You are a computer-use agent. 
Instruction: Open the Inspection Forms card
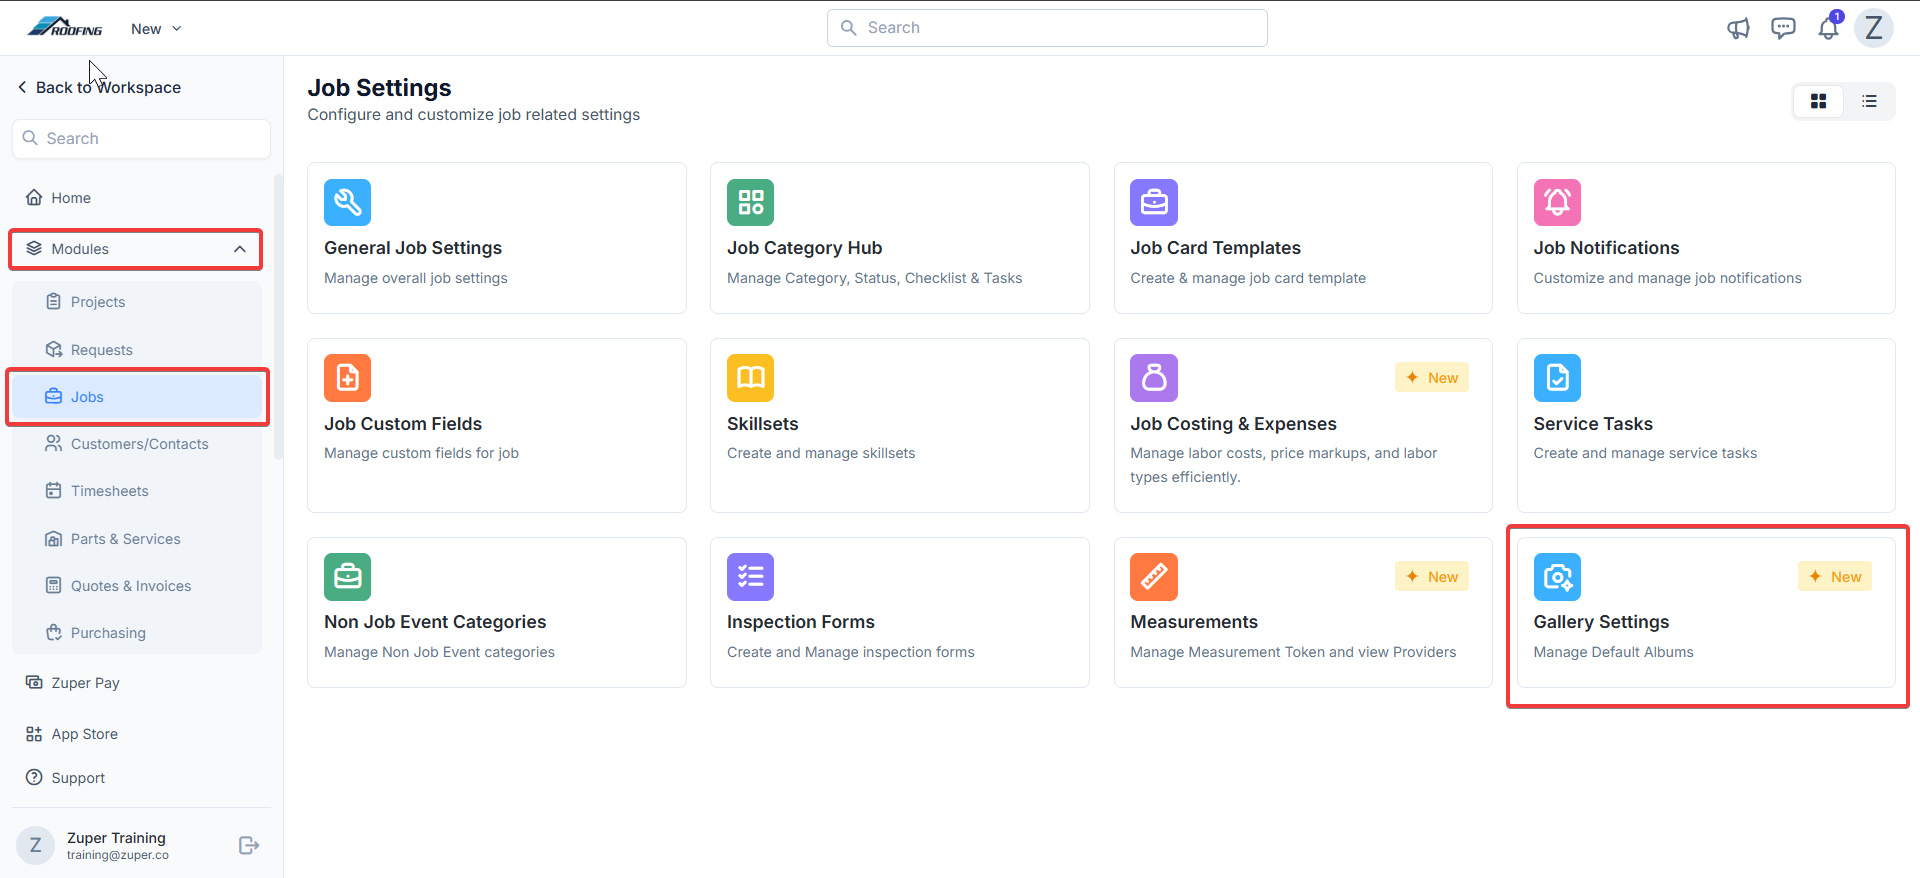[899, 612]
